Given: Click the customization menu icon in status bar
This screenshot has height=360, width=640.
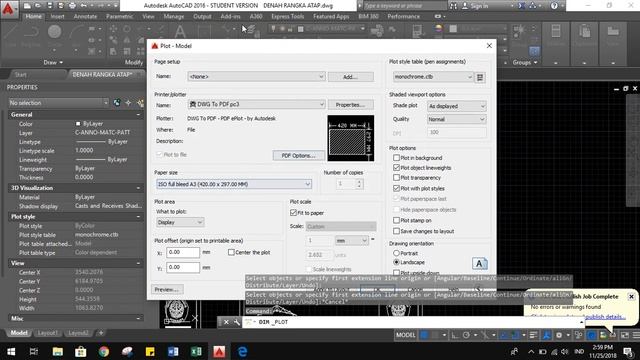Looking at the screenshot, I should click(x=636, y=335).
